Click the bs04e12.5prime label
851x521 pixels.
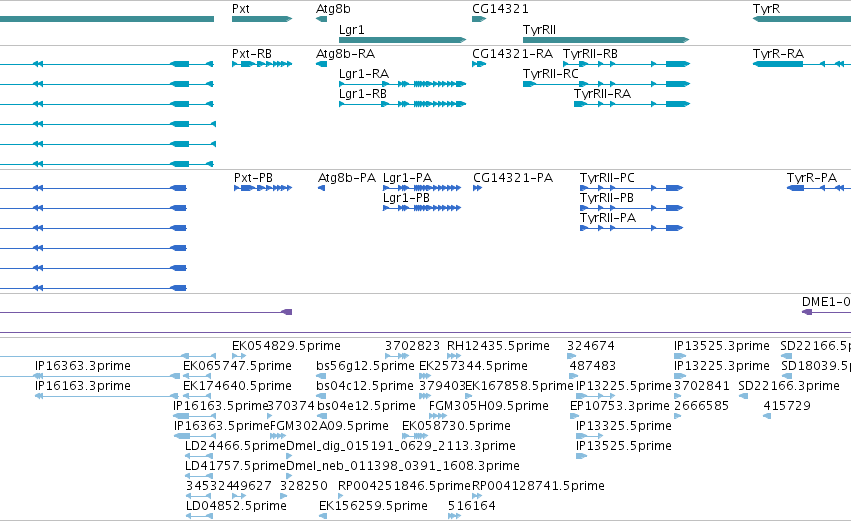point(366,406)
